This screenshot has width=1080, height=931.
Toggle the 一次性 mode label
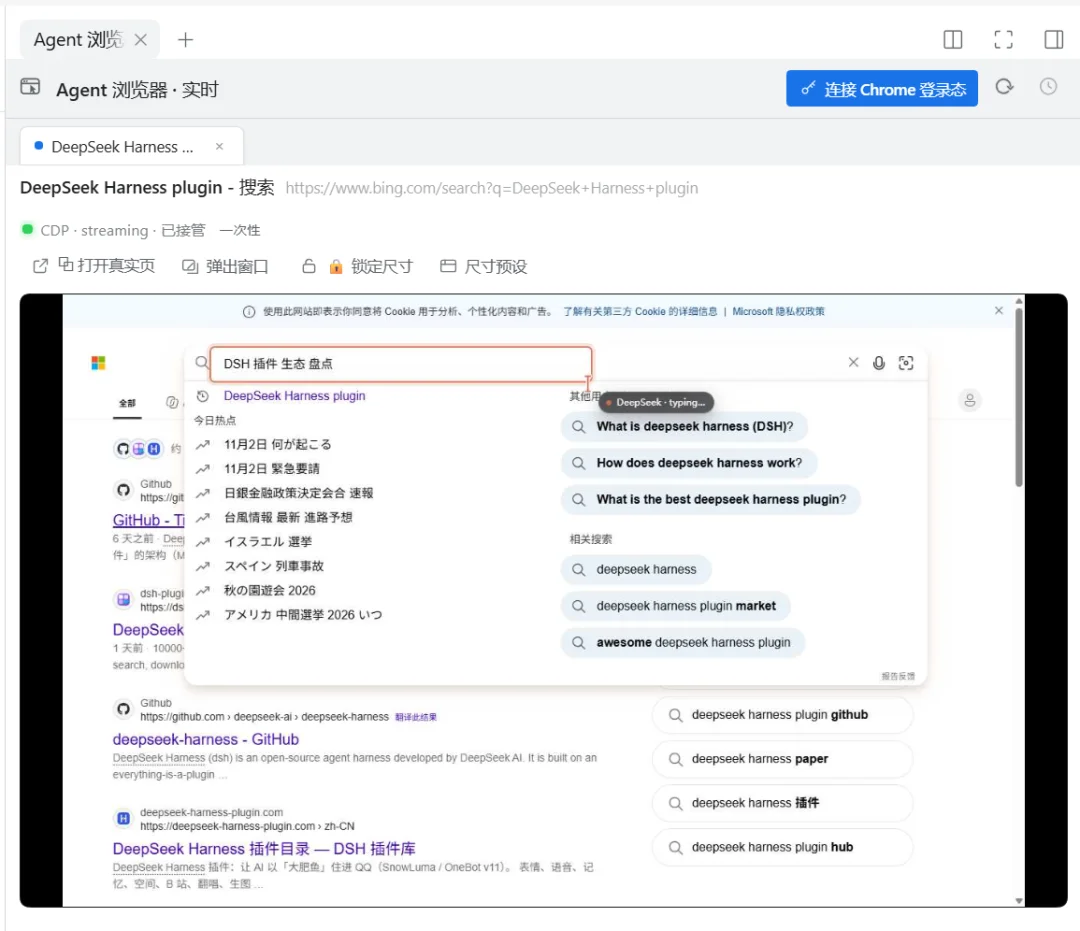point(240,230)
